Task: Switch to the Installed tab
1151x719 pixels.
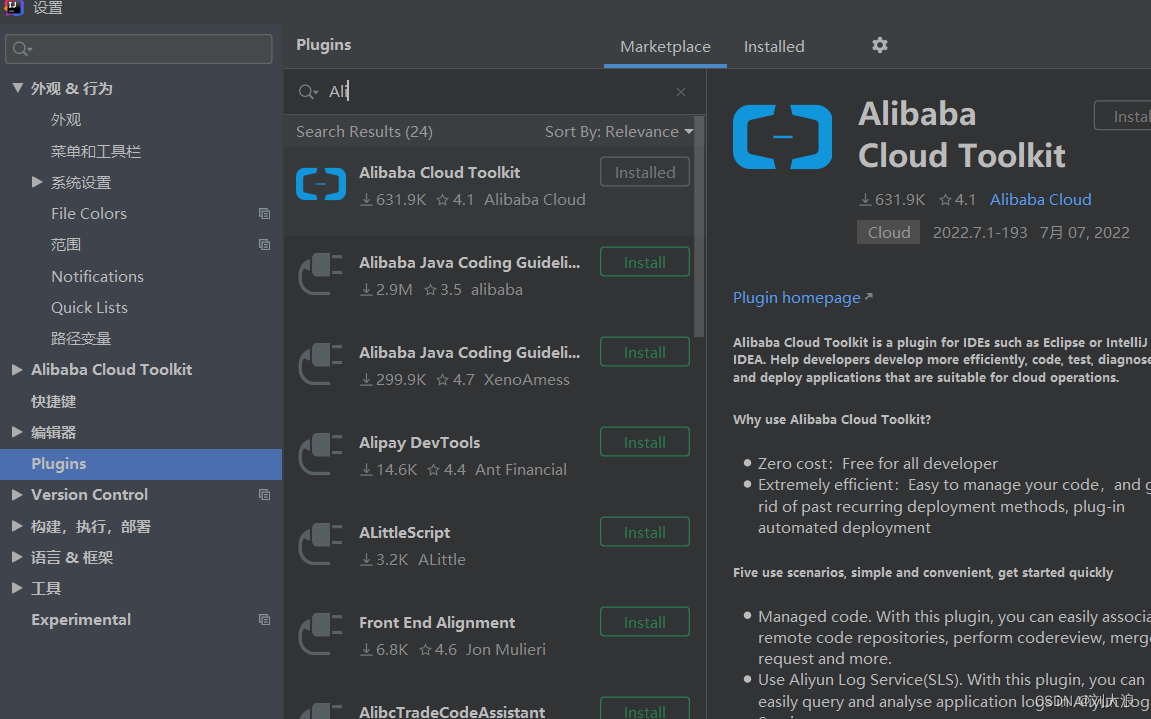Action: click(x=774, y=46)
